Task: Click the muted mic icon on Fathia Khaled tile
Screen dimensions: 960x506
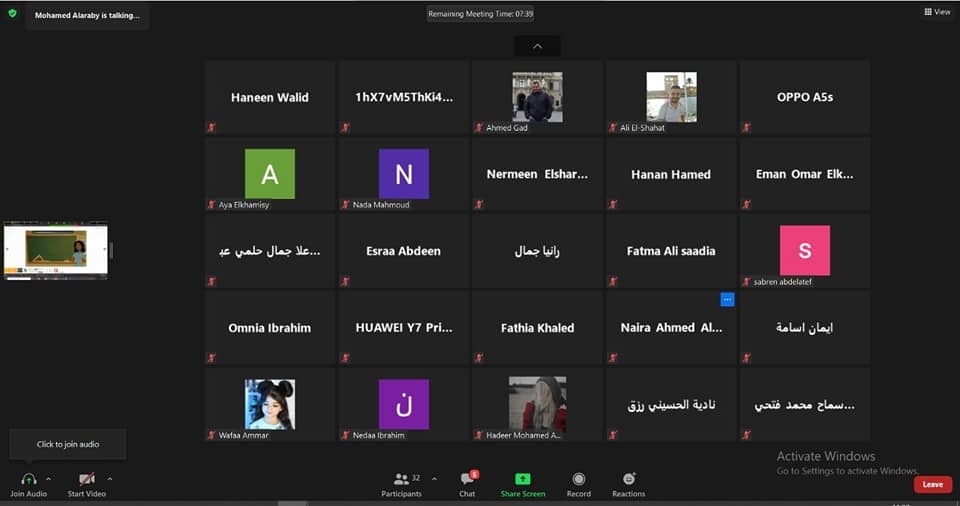Action: 479,358
